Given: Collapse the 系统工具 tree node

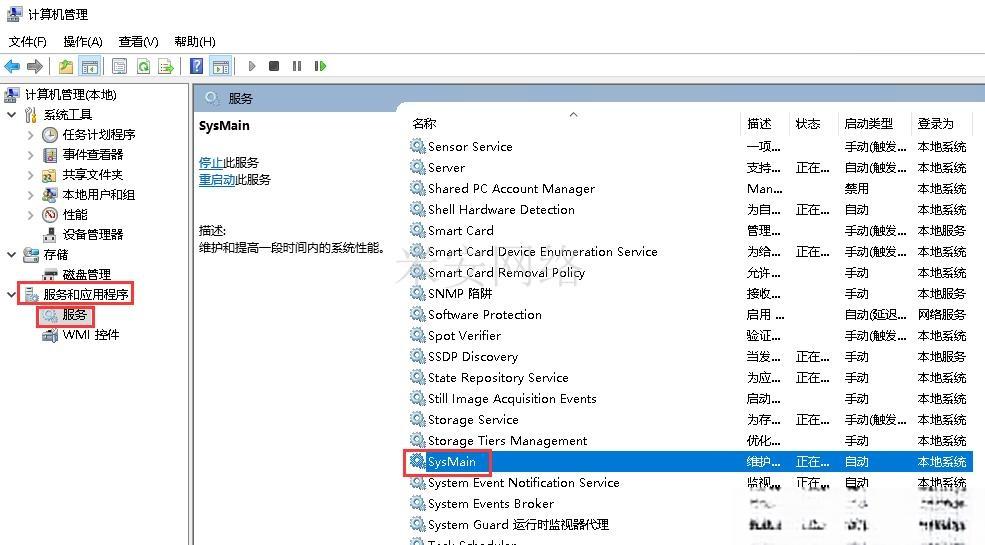Looking at the screenshot, I should point(11,115).
